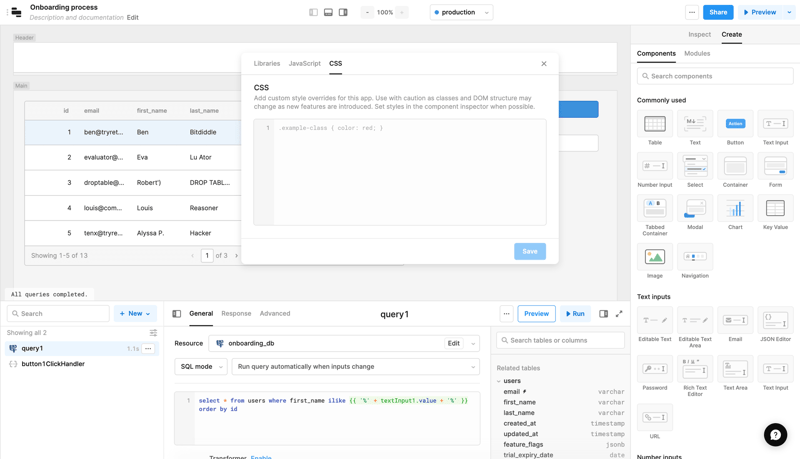Switch to the Libraries tab in dialog

tap(267, 64)
